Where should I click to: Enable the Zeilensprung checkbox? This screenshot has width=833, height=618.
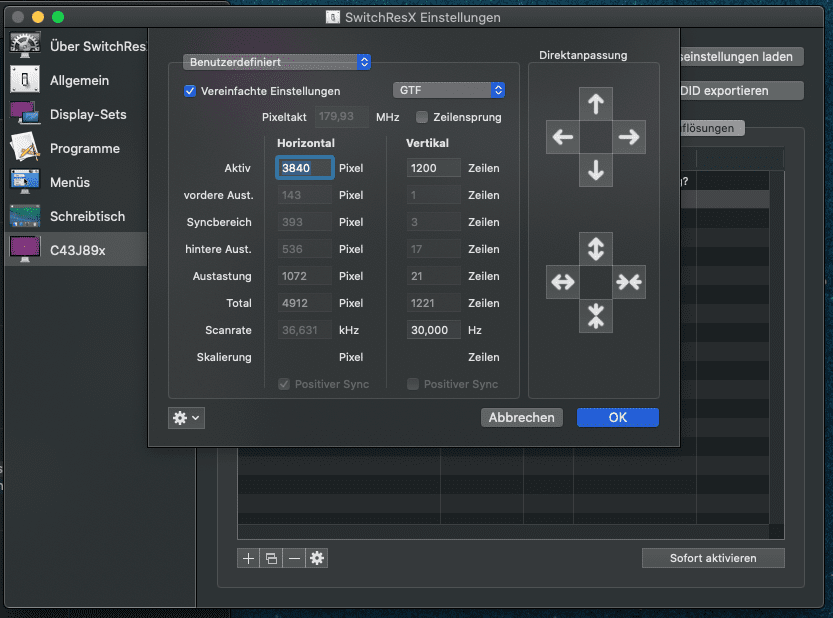(x=422, y=117)
